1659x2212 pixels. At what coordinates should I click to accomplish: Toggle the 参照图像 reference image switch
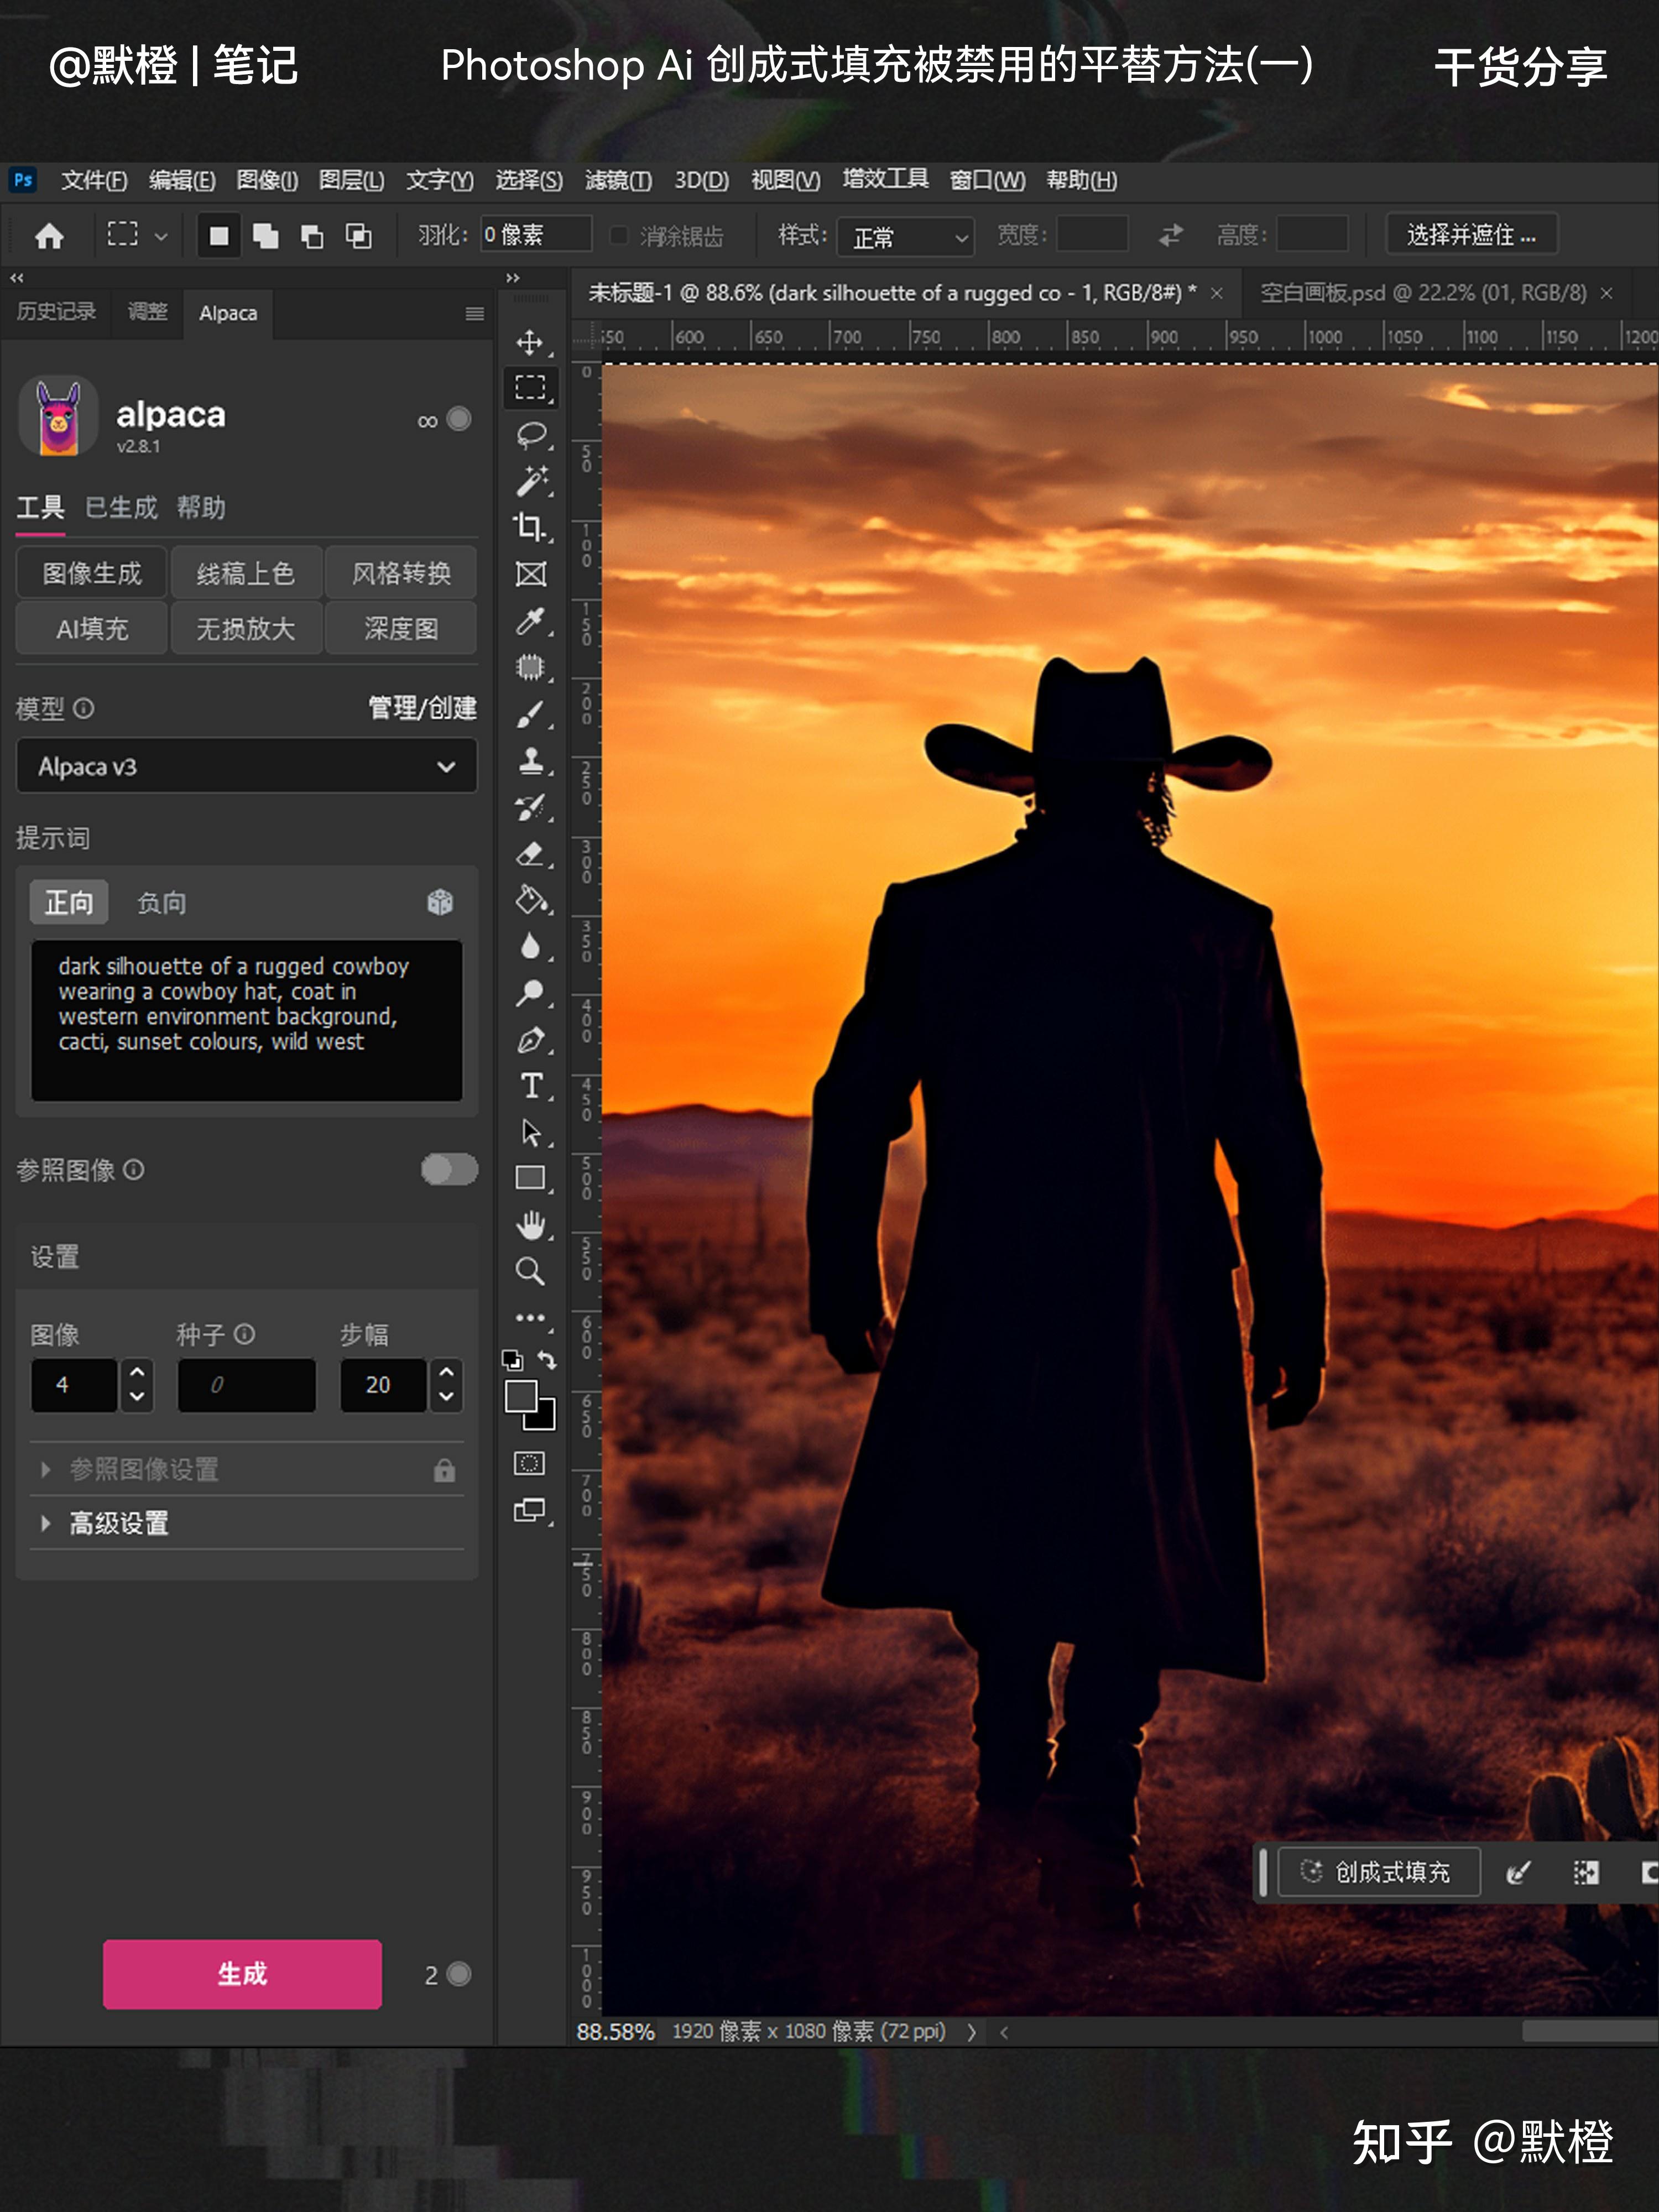click(x=449, y=1169)
